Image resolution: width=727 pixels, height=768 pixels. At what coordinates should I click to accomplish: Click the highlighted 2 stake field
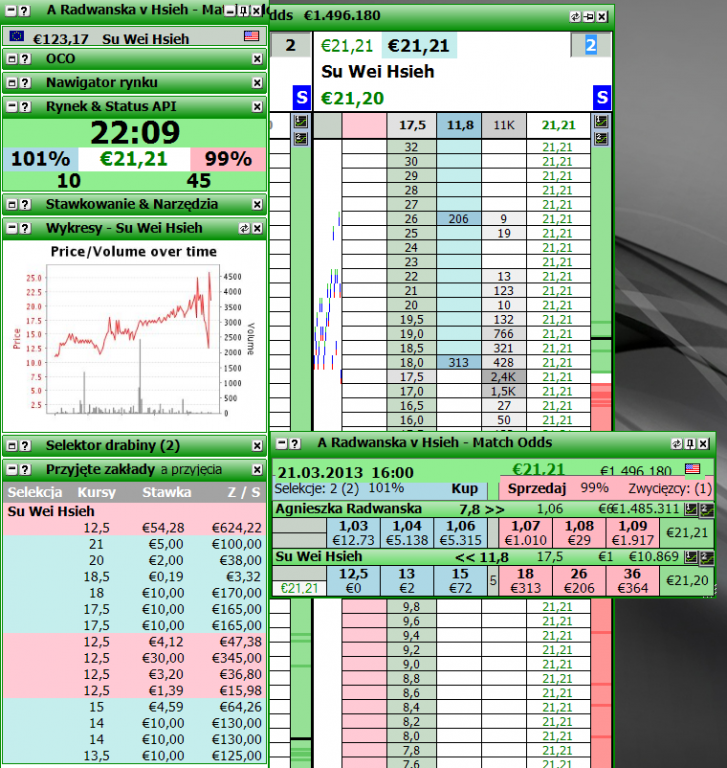591,45
